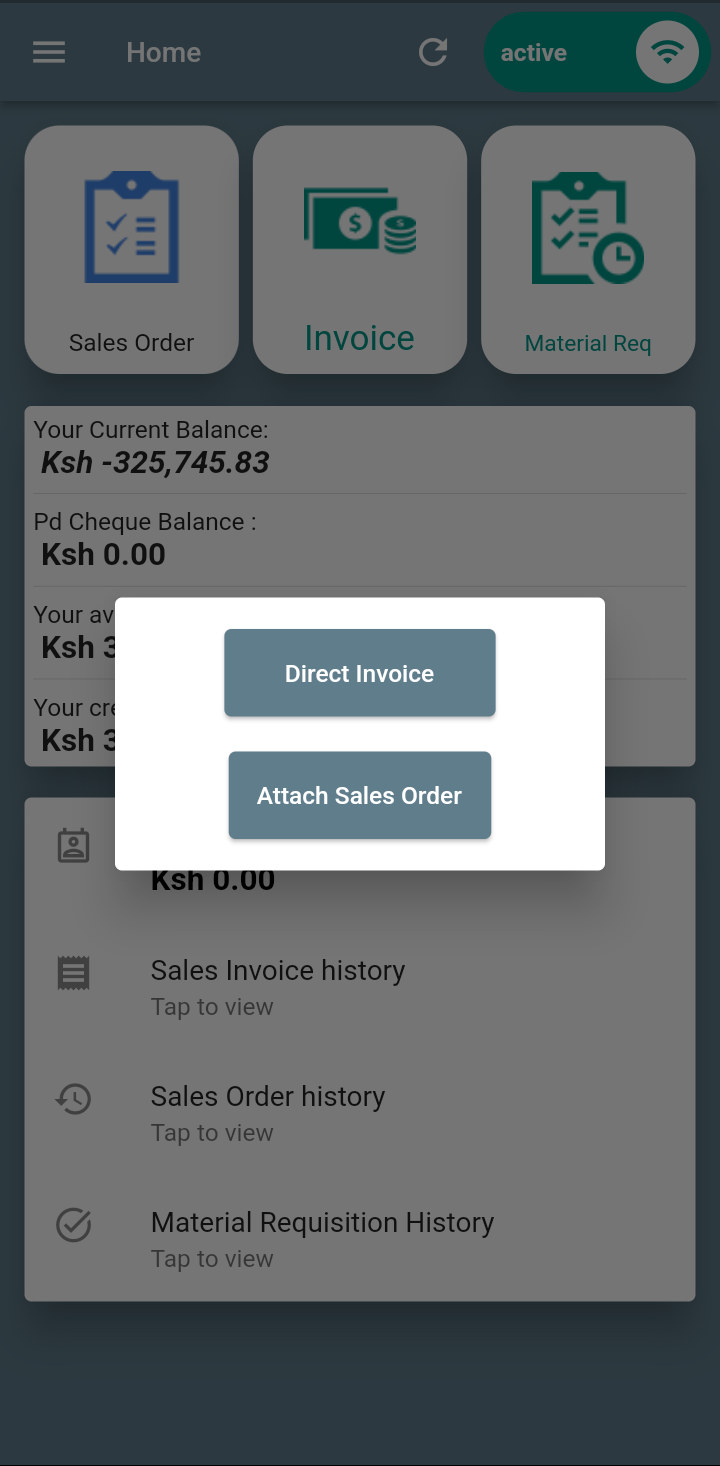The height and width of the screenshot is (1466, 720).
Task: Toggle the active status switch
Action: point(596,52)
